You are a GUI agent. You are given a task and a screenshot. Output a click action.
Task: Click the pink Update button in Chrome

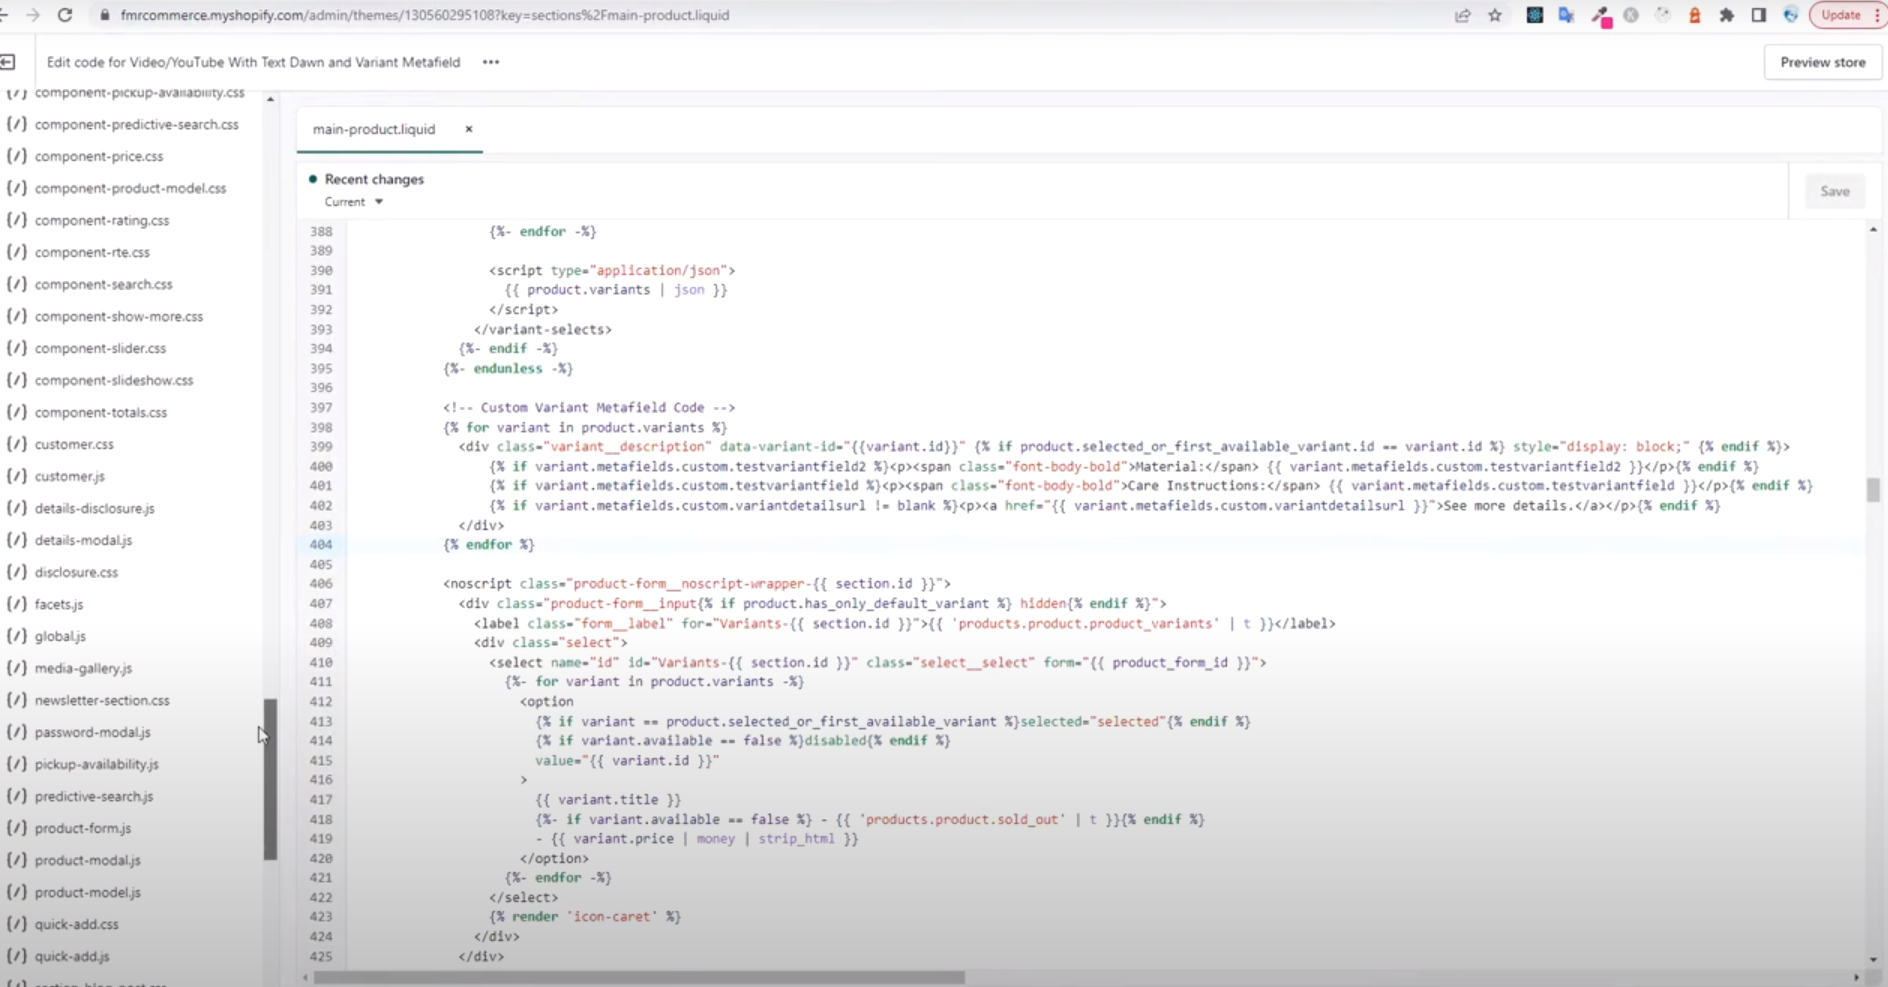coord(1840,15)
